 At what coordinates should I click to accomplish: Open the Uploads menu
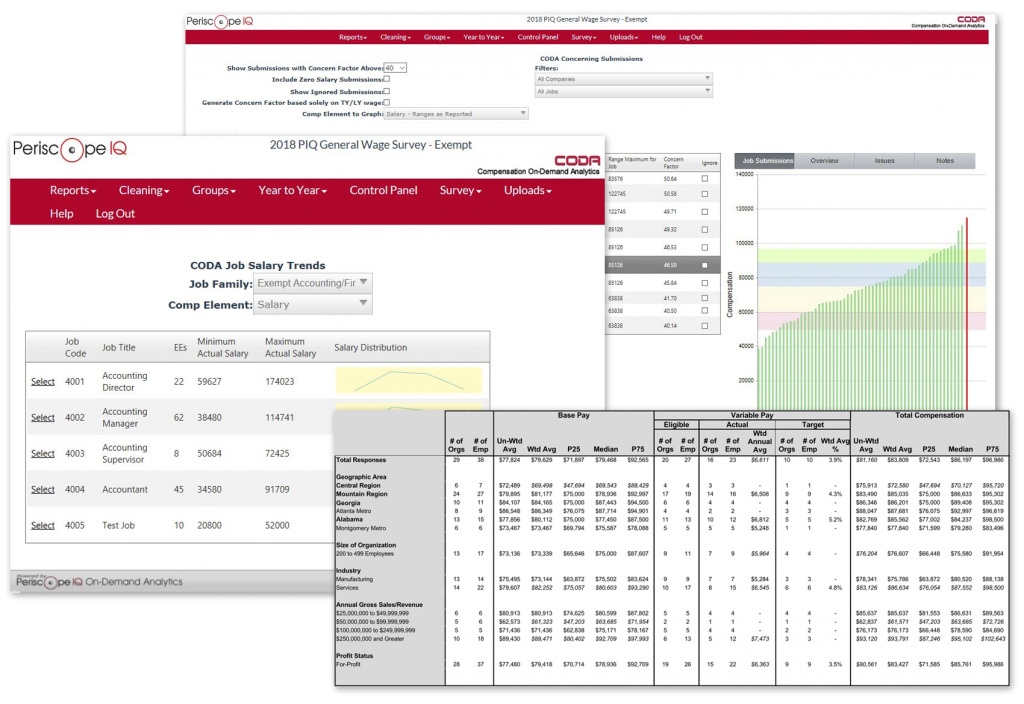pos(527,190)
